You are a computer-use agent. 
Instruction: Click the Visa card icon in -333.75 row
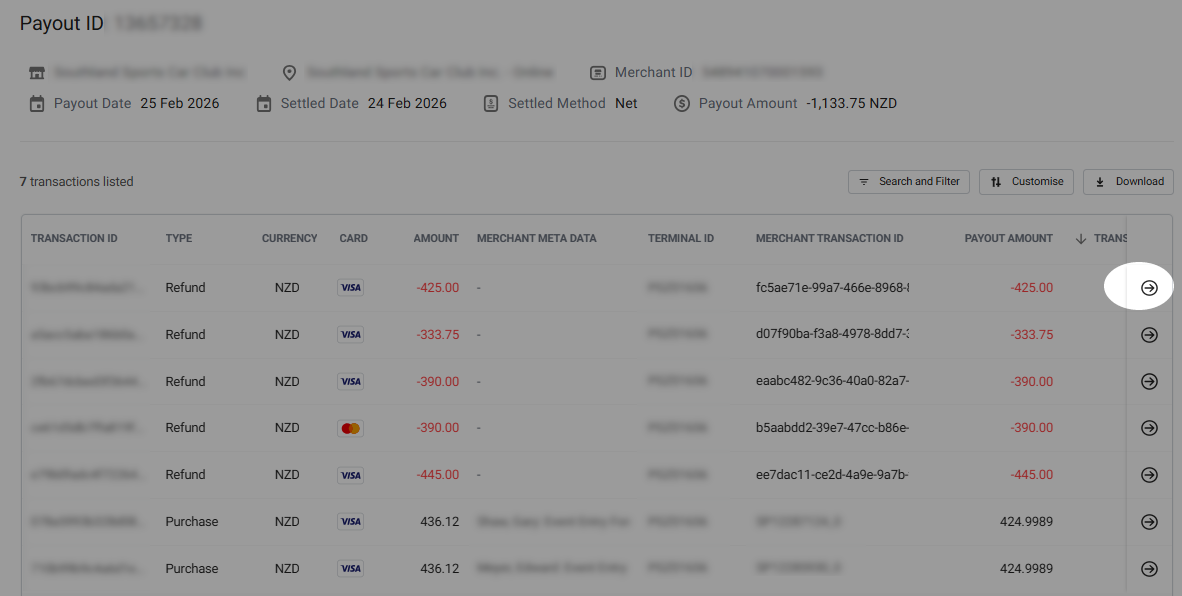click(351, 335)
